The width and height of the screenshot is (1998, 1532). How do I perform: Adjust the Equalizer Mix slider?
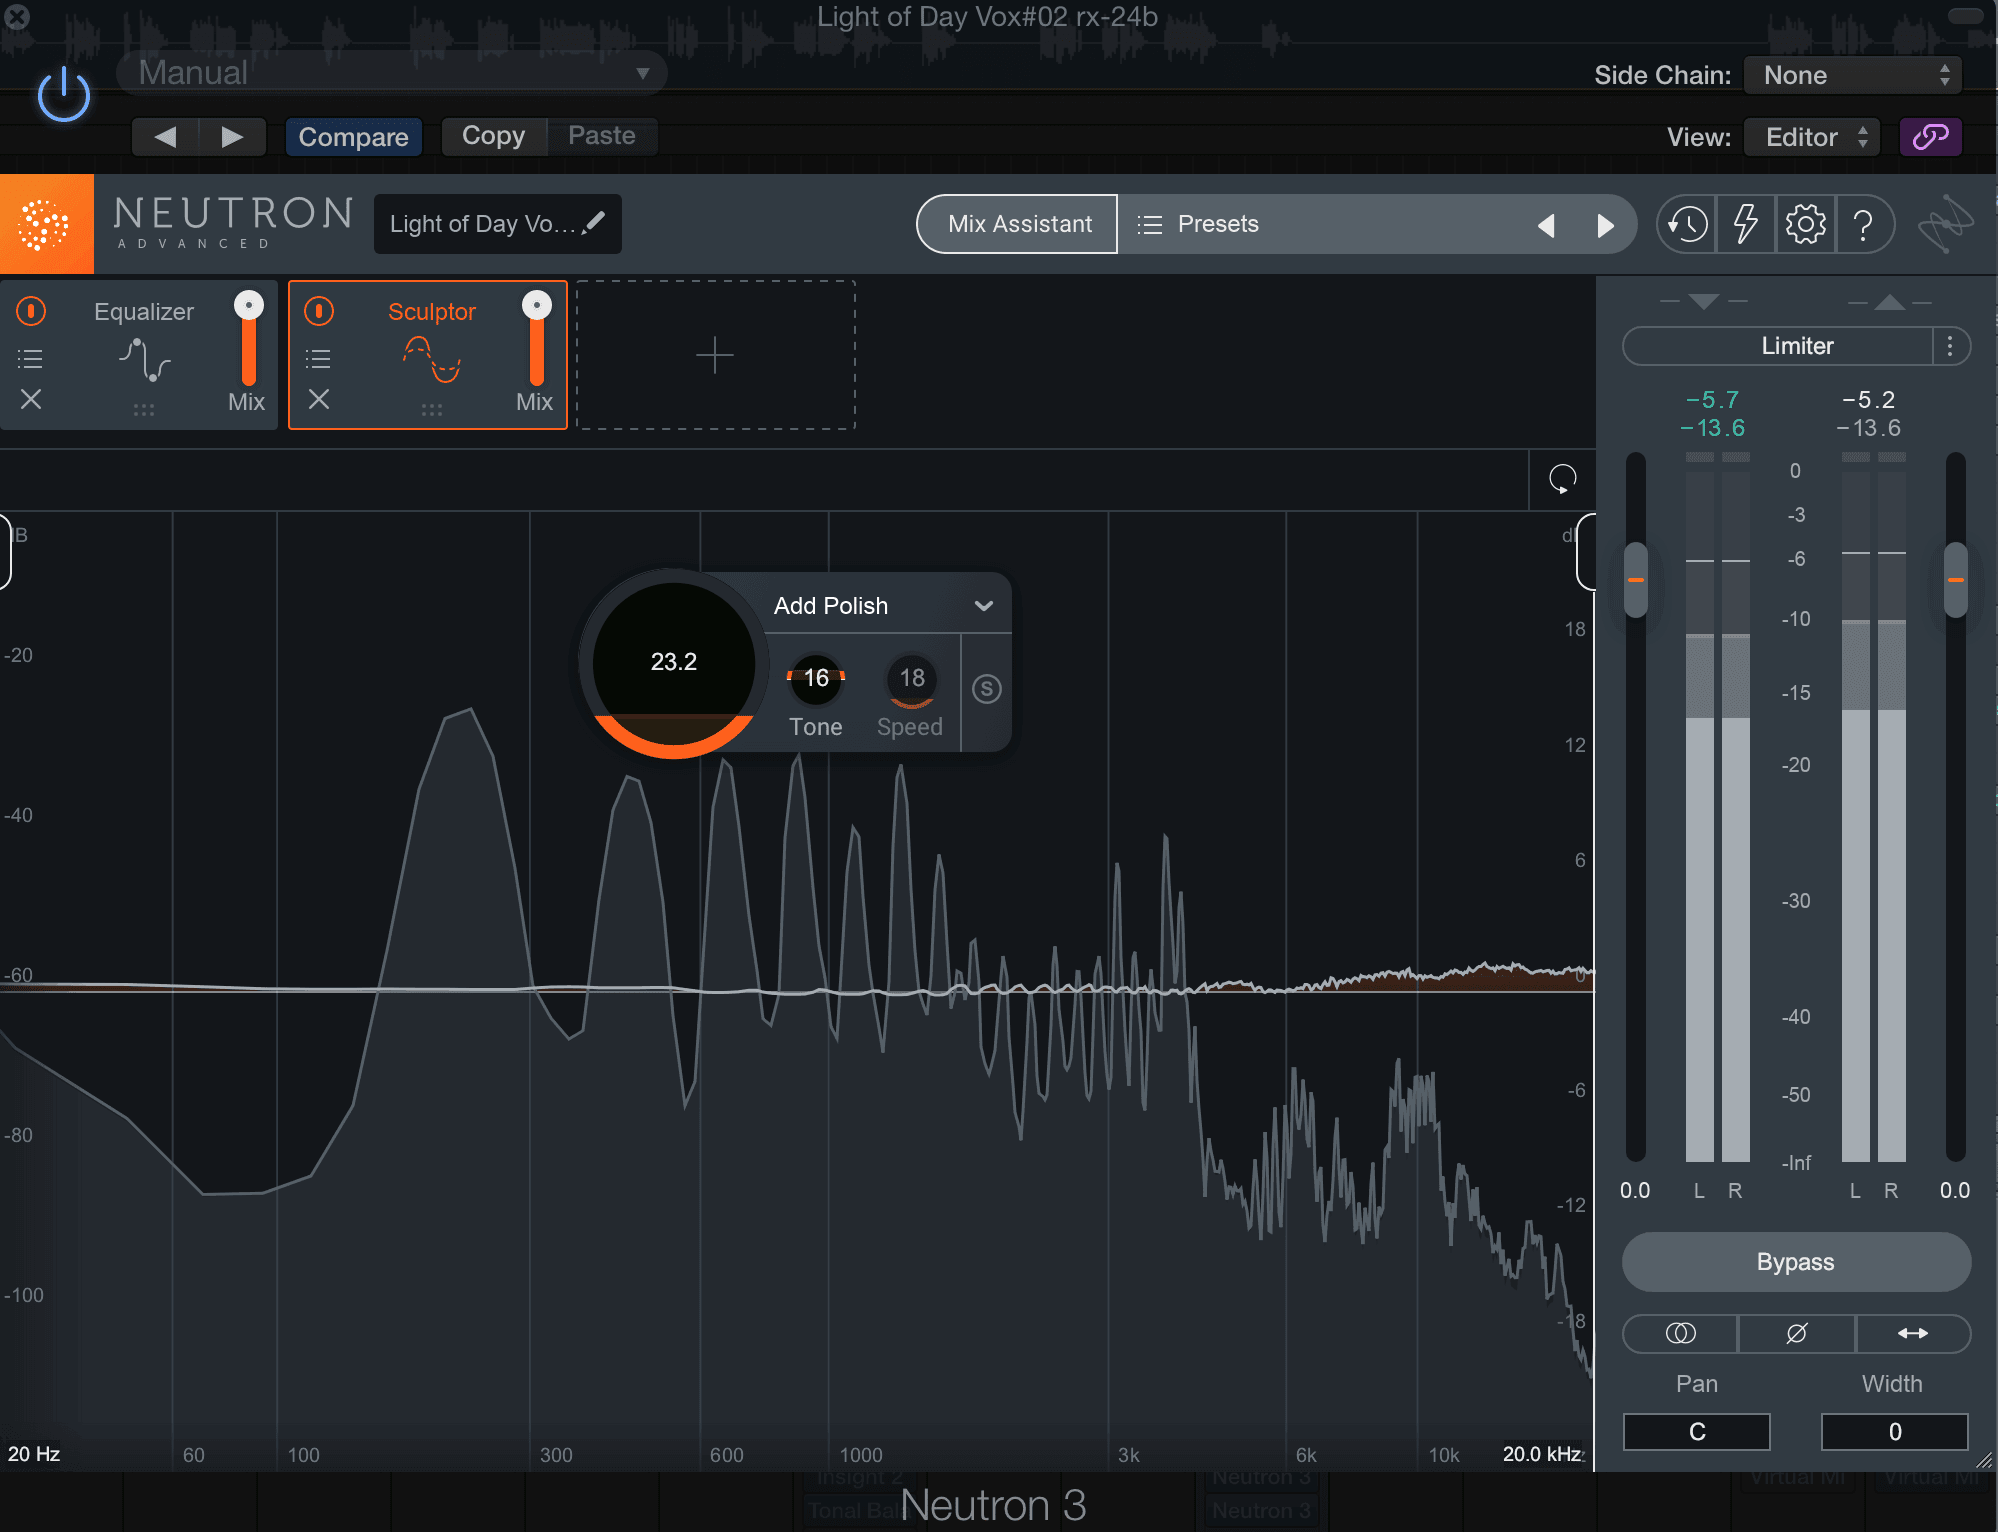coord(248,340)
